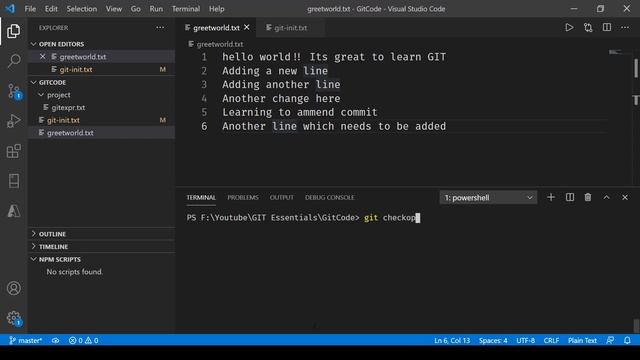Screen dimensions: 640x360
Task: Open the Search view in activity bar
Action: tap(13, 61)
